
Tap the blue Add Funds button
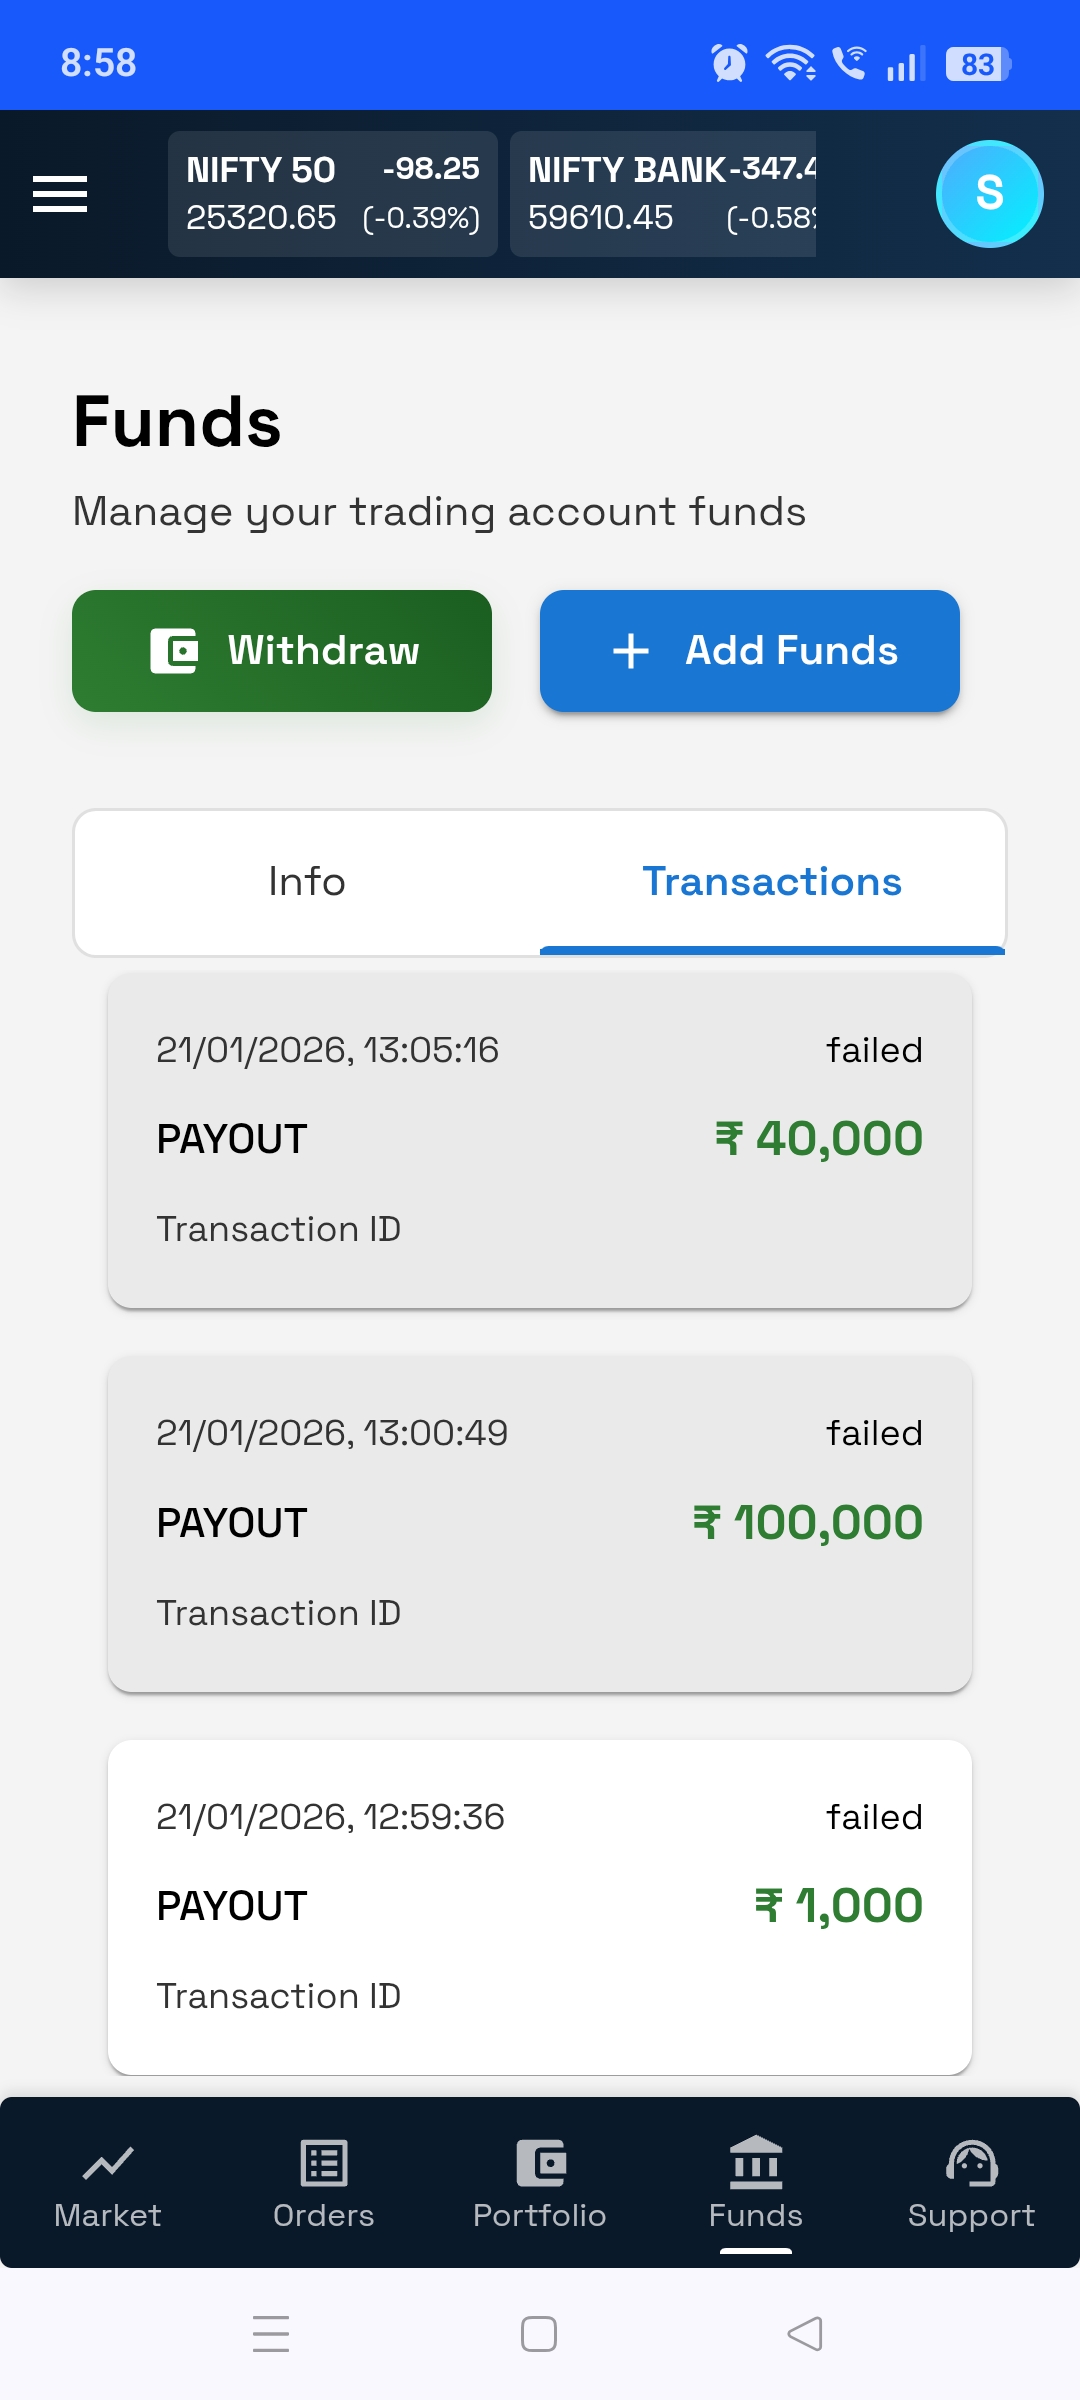pyautogui.click(x=750, y=651)
